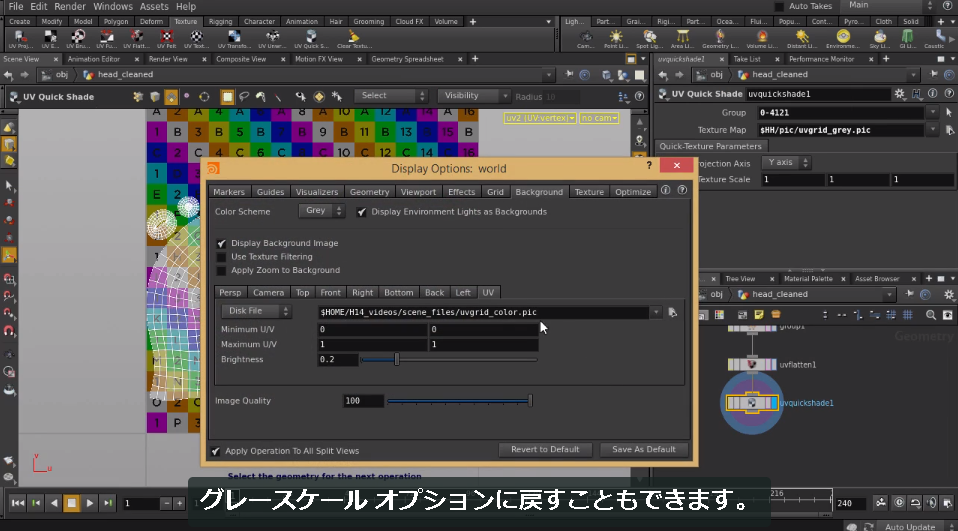Open the Character shelf tab
958x531 pixels.
point(260,21)
